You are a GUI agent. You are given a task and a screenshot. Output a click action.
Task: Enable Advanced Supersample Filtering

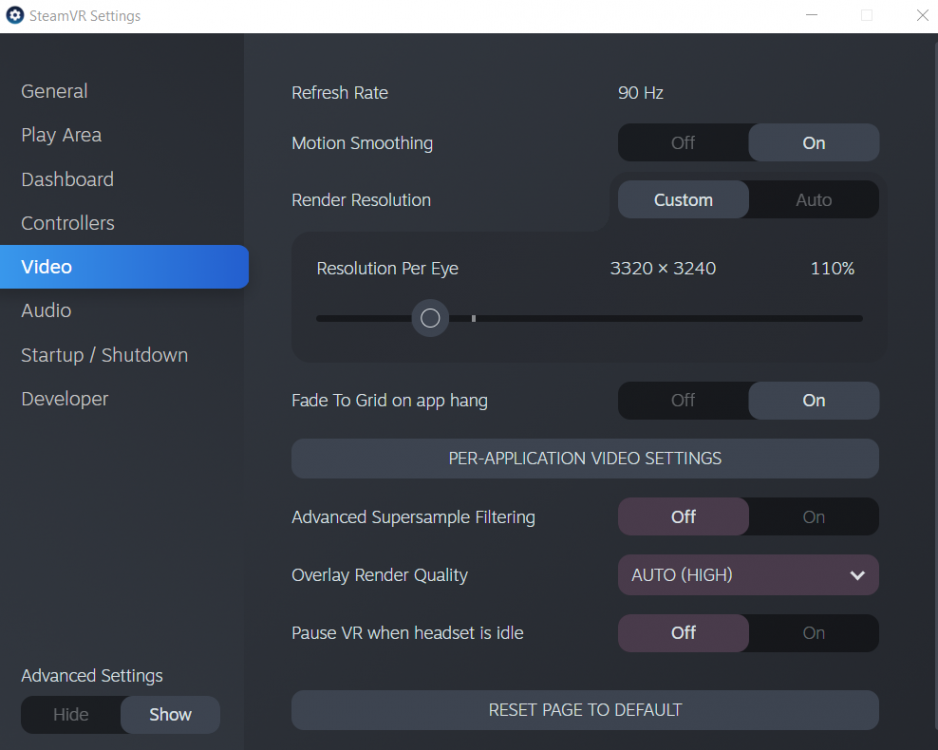pyautogui.click(x=813, y=516)
